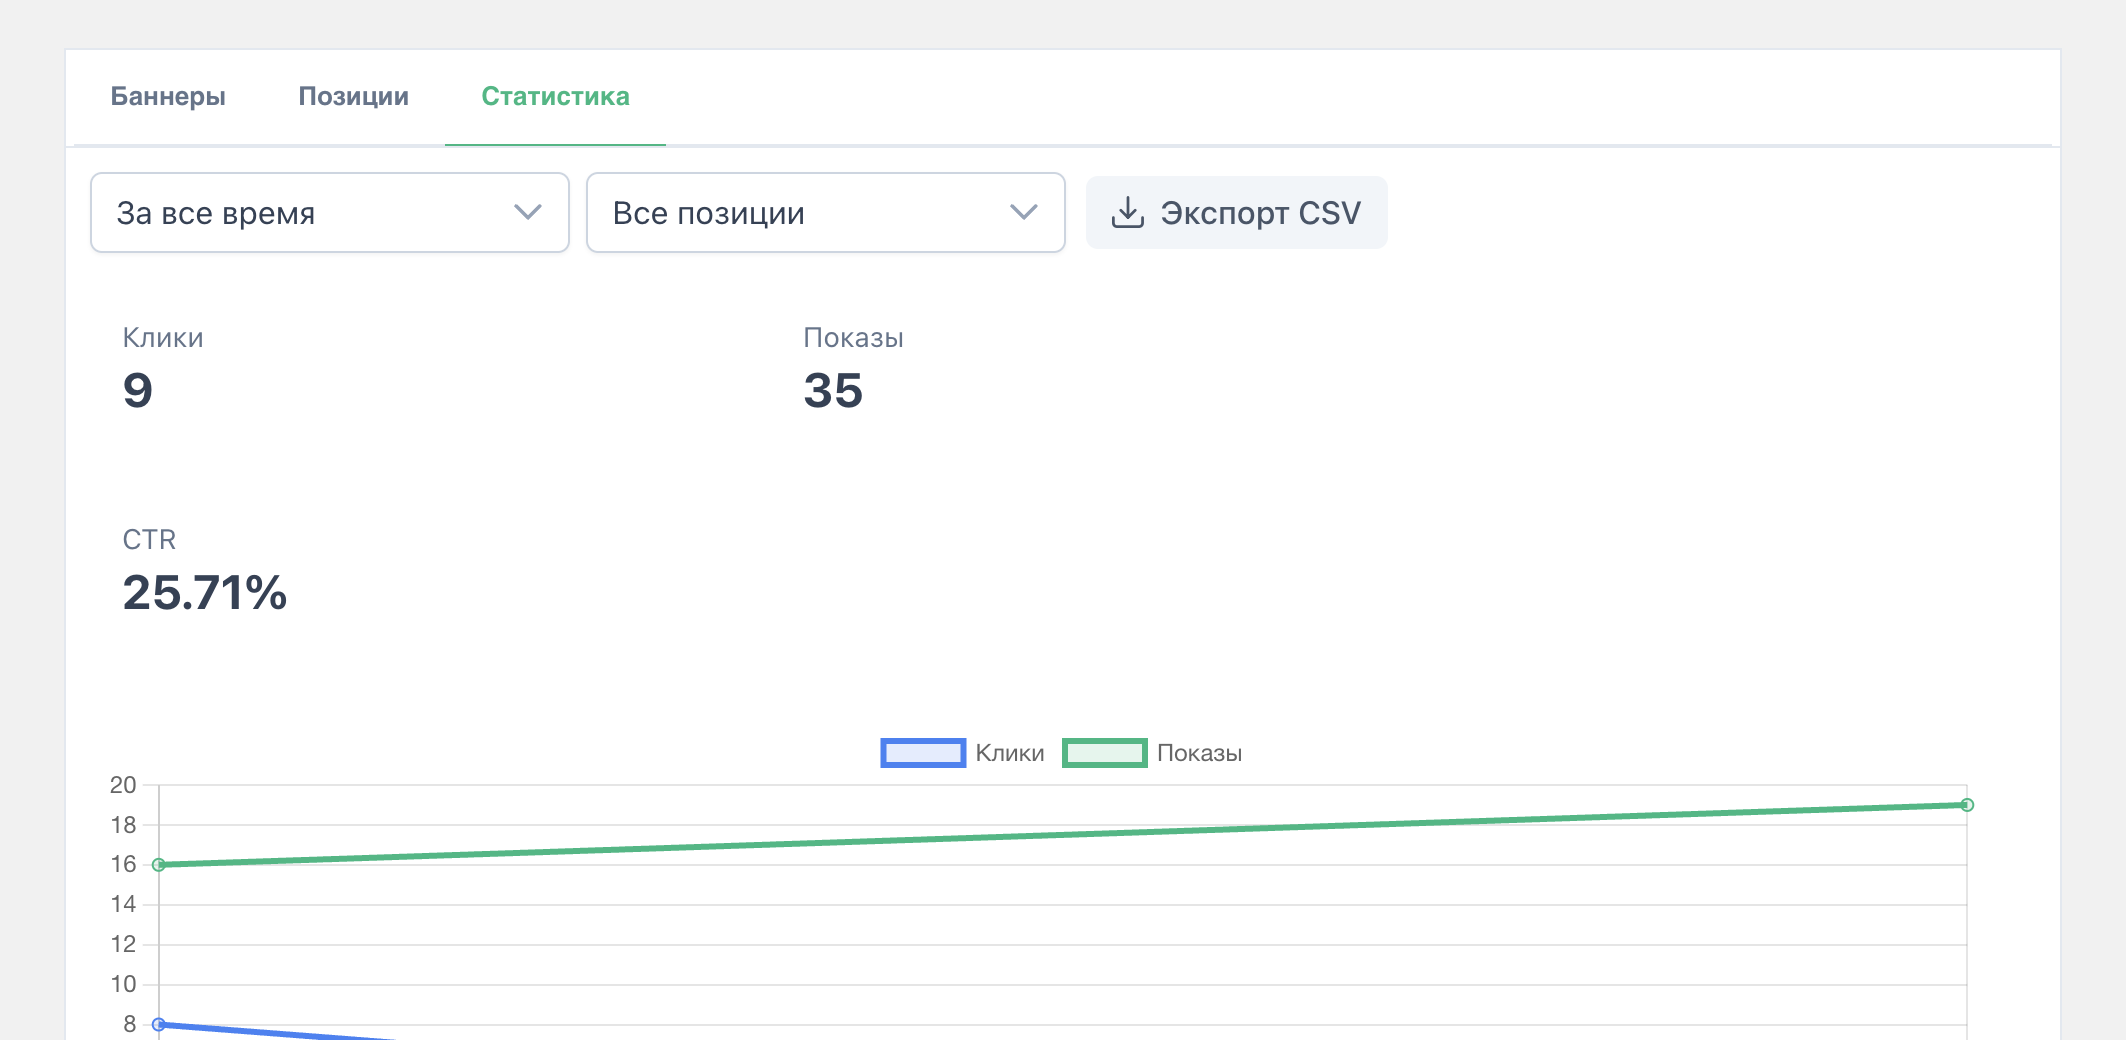Screen dimensions: 2126x1040
Task: Click the first Показы data point at 16
Action: [x=159, y=865]
